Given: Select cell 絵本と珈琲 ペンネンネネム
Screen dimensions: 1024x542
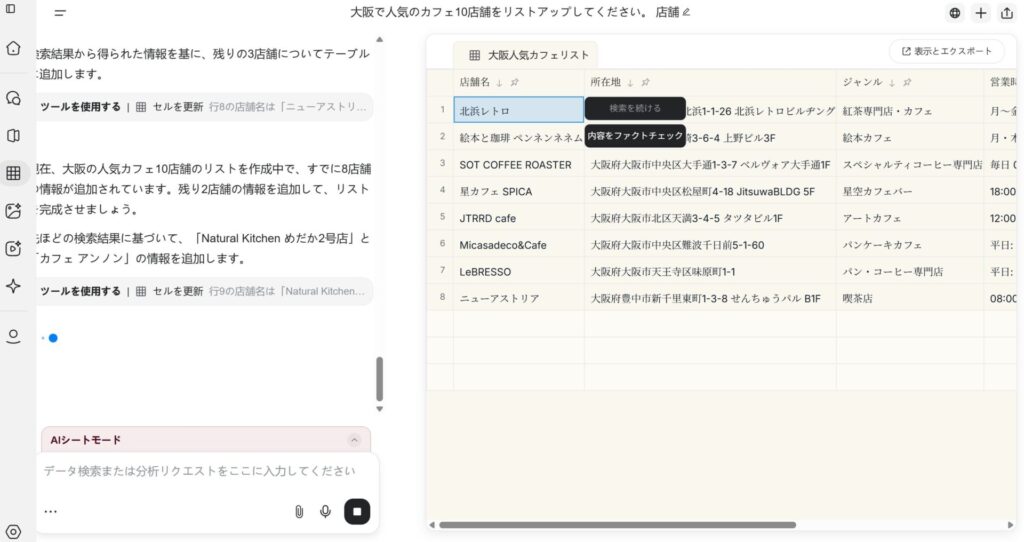Looking at the screenshot, I should (519, 138).
